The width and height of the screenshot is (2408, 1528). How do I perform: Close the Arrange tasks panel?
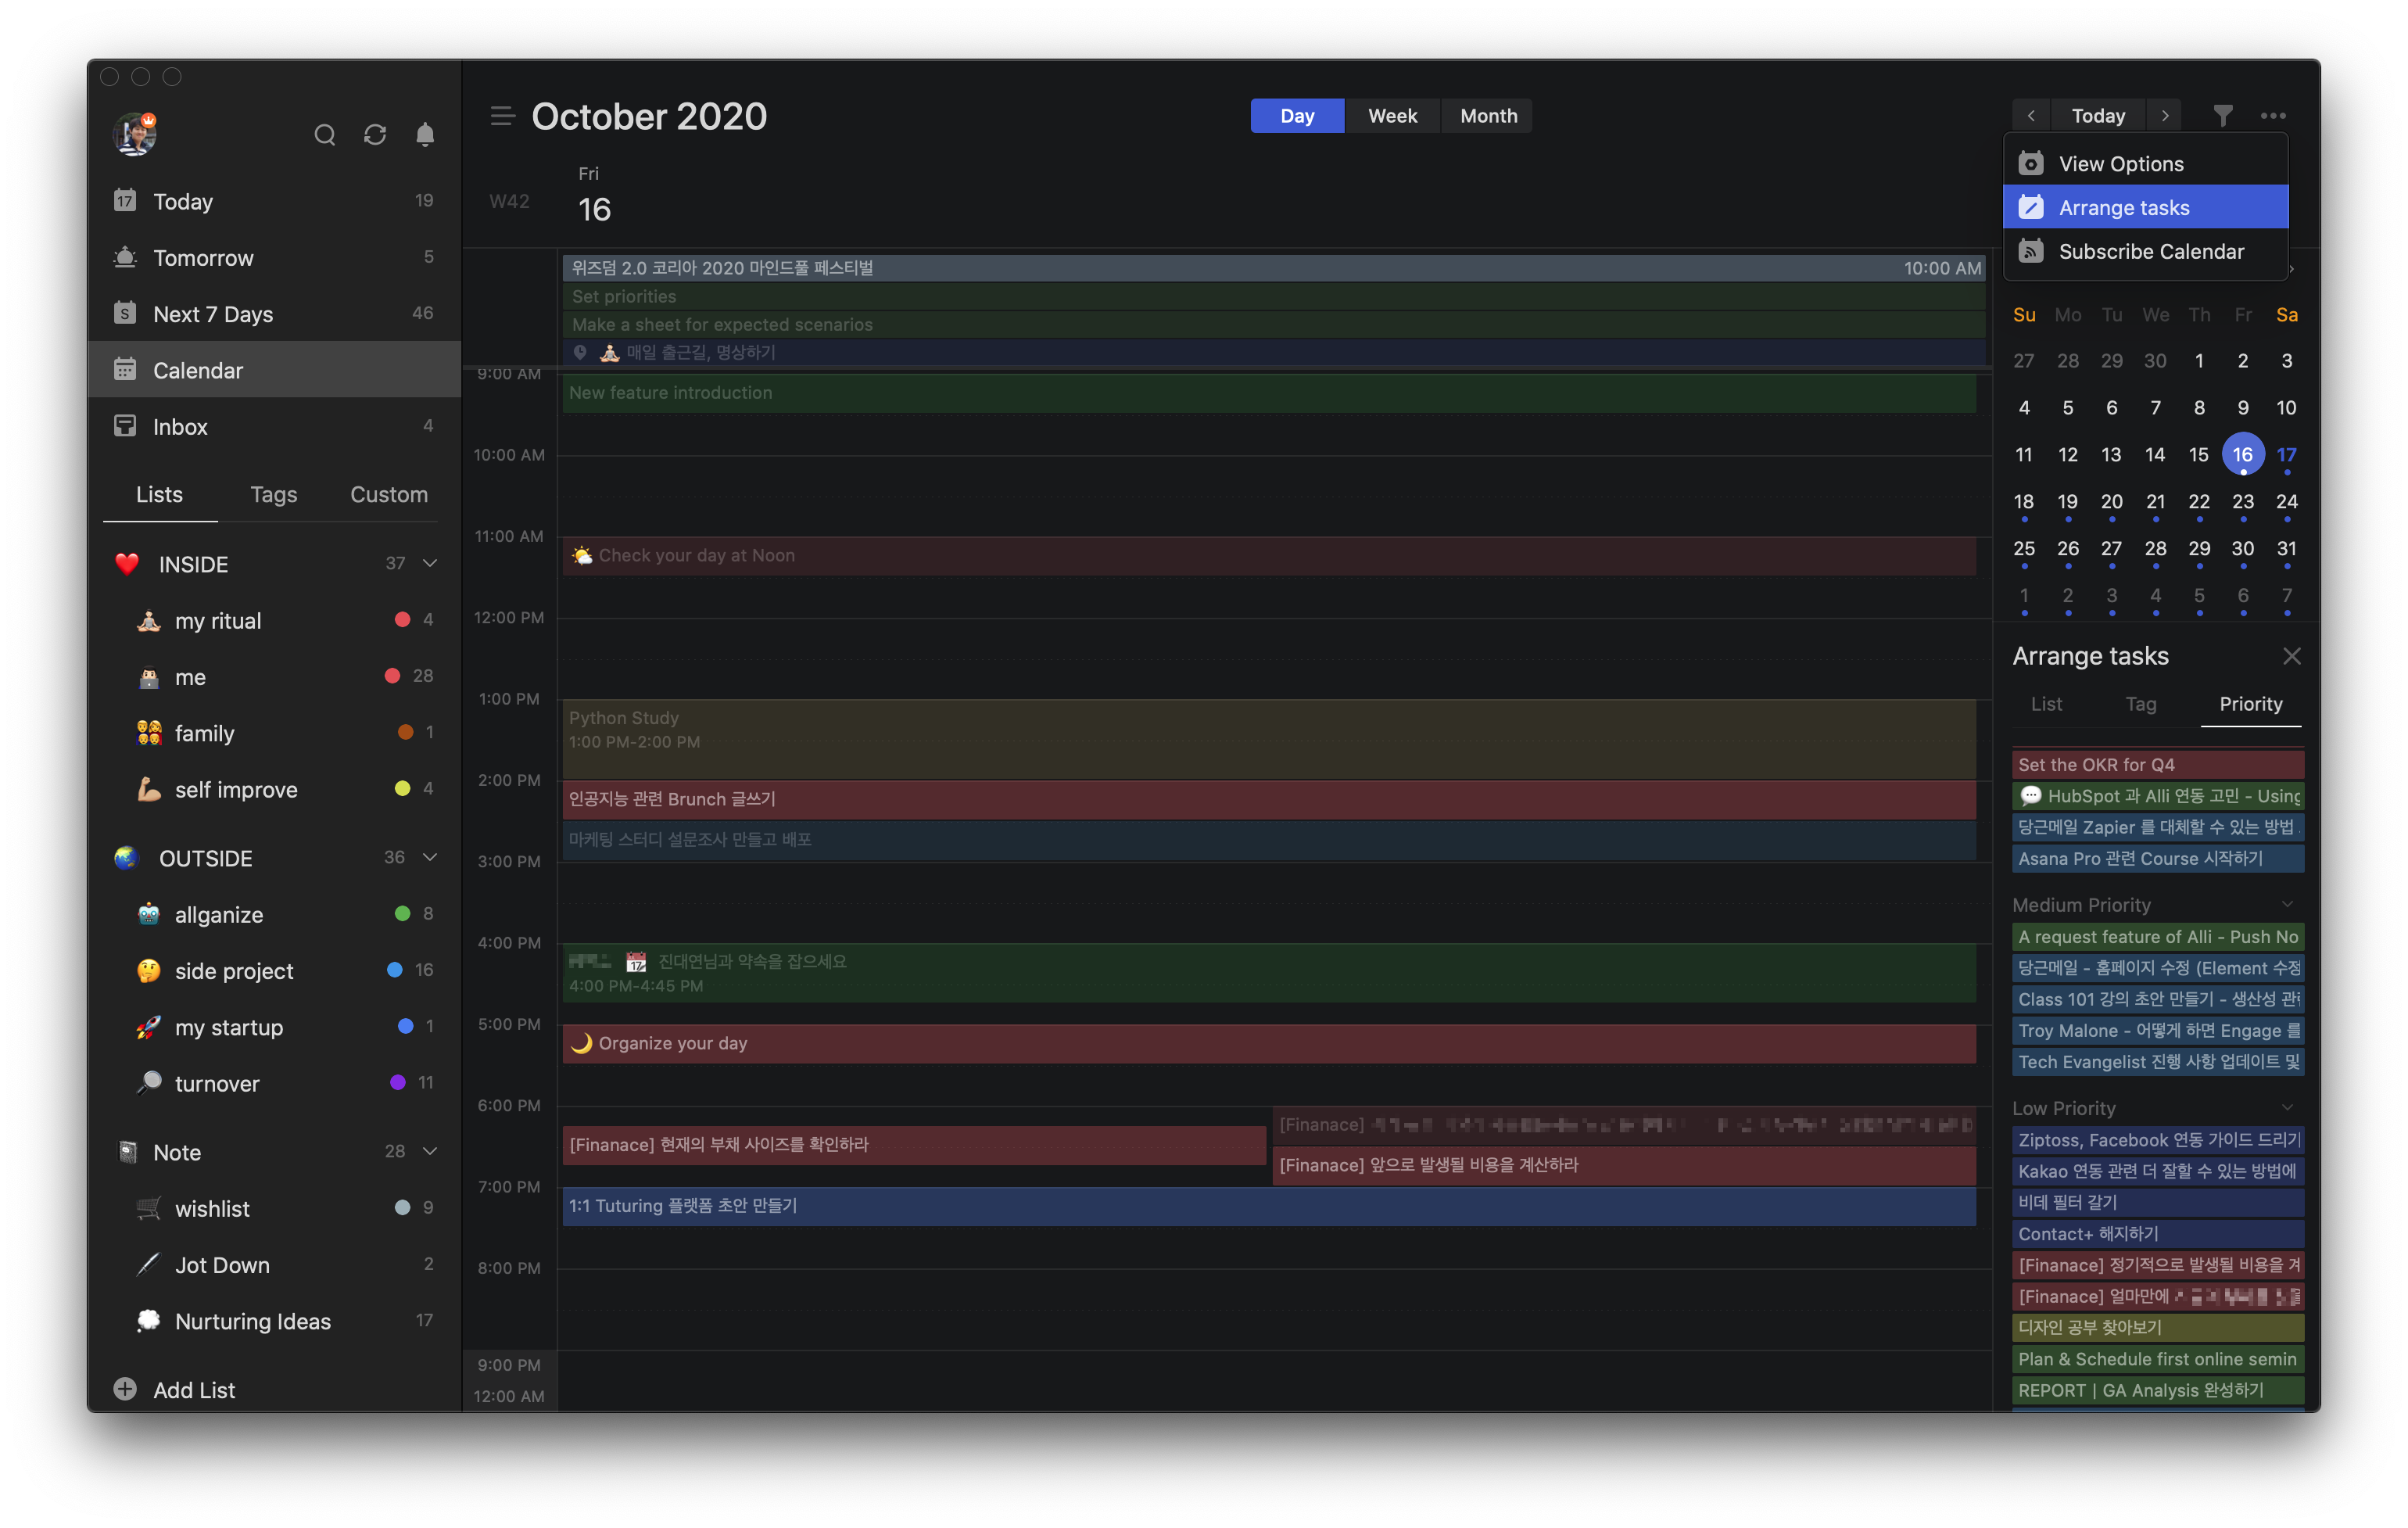(x=2292, y=656)
